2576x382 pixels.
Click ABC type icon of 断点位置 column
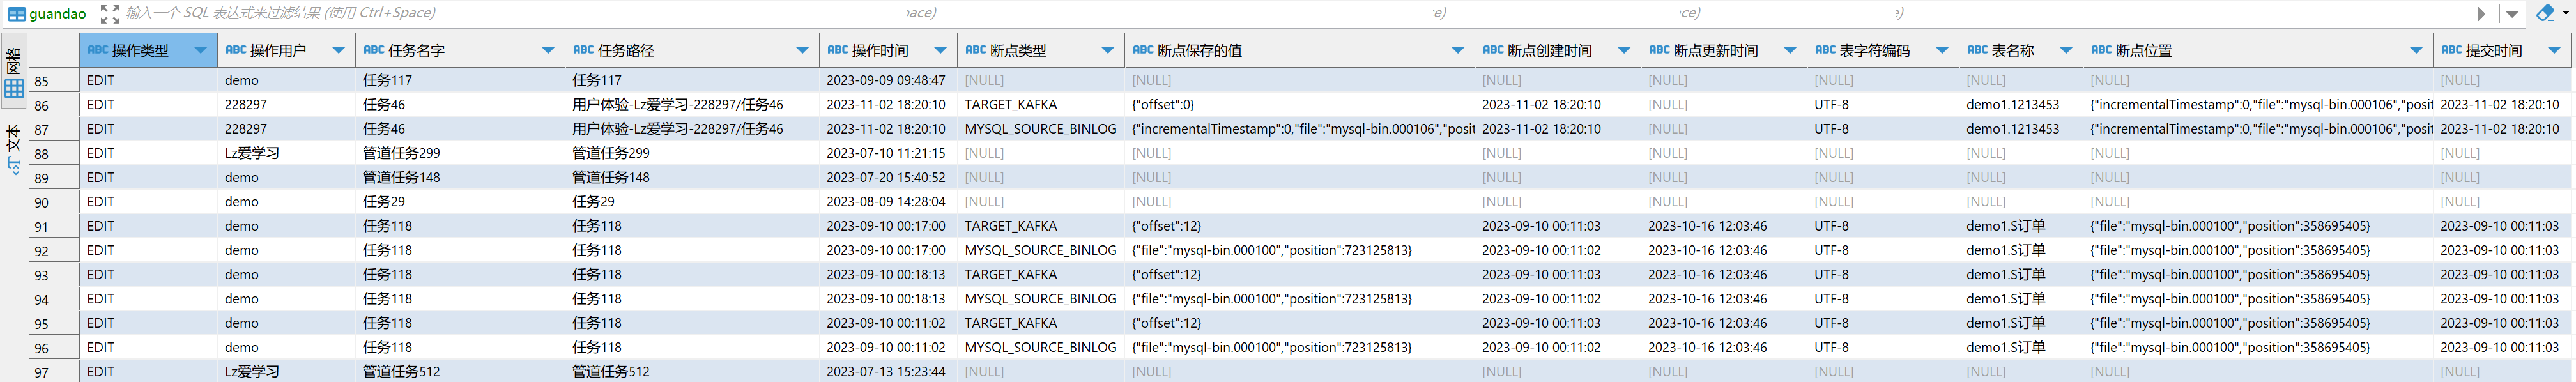2101,50
